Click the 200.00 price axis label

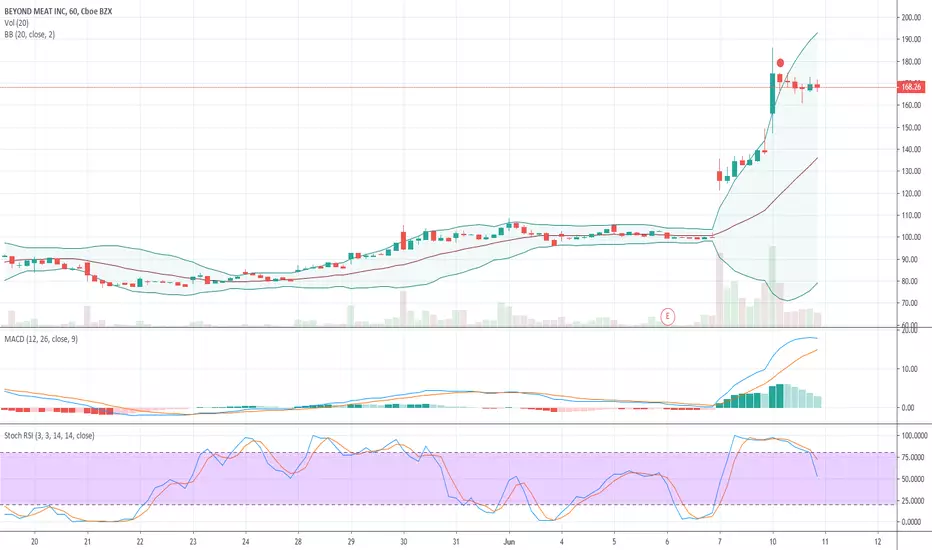(911, 18)
